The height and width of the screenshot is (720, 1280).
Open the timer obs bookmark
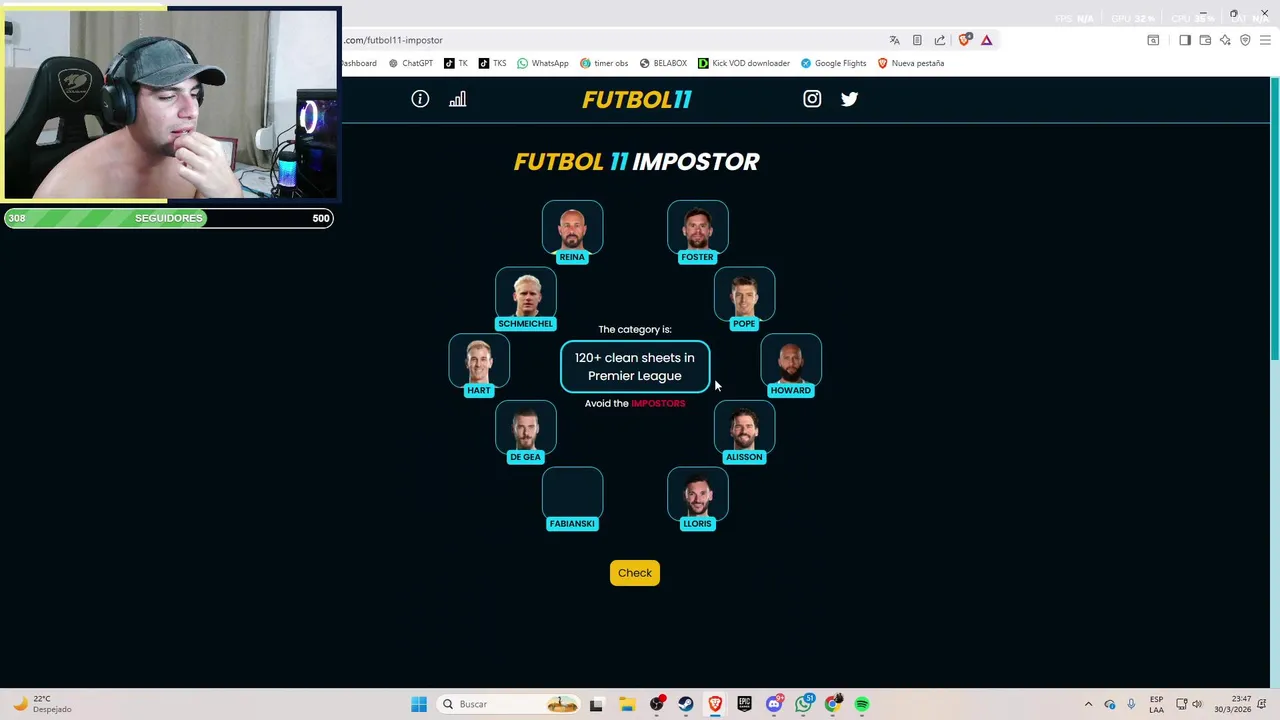[604, 63]
